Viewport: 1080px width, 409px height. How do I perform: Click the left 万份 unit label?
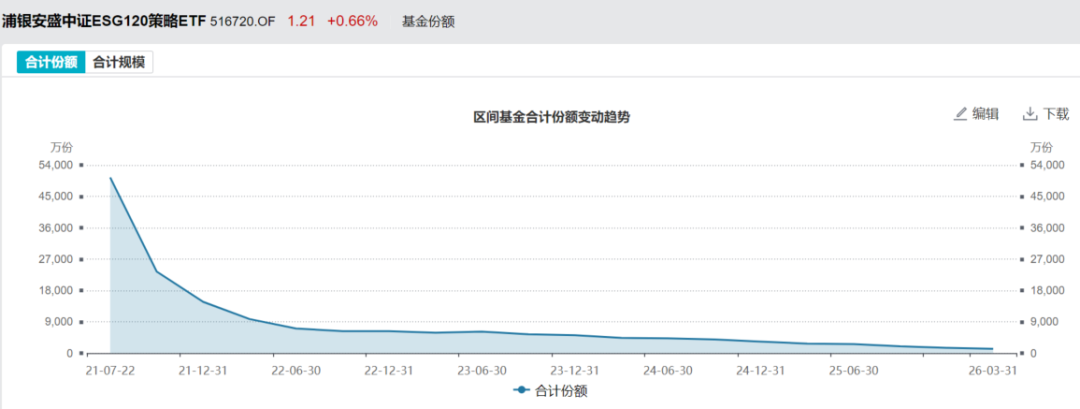[61, 147]
